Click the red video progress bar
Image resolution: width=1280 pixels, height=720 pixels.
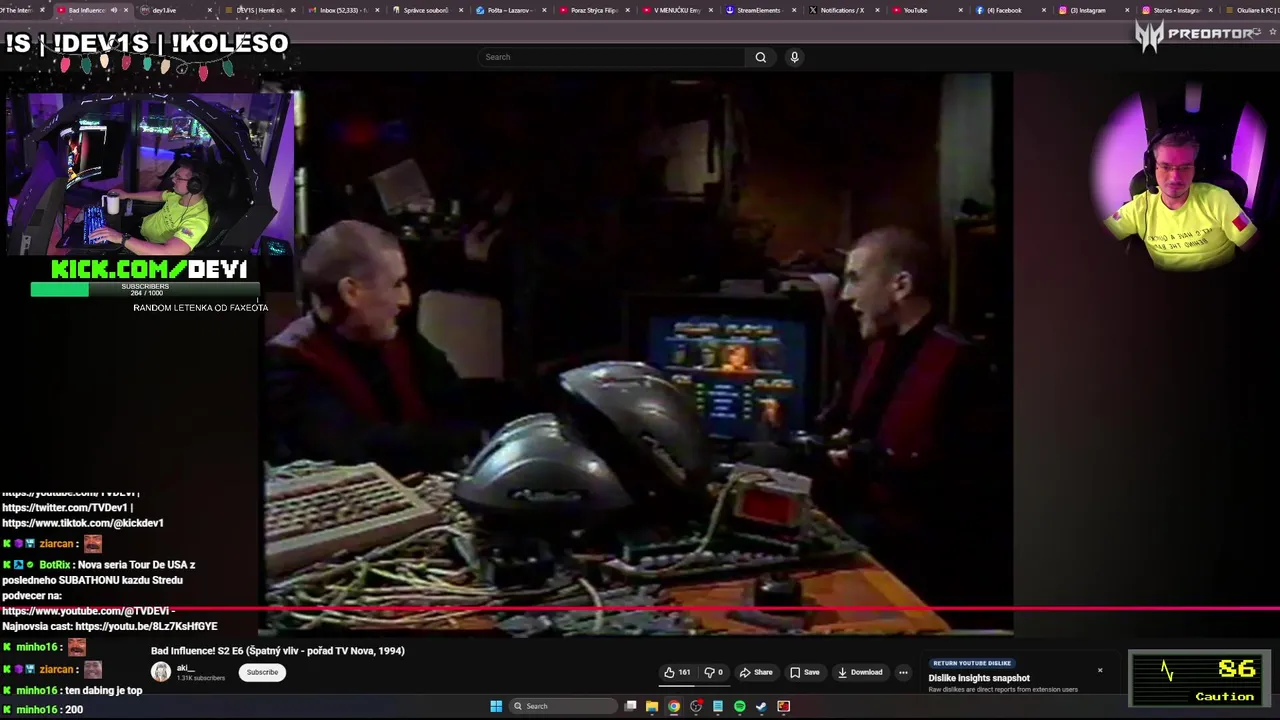[640, 608]
